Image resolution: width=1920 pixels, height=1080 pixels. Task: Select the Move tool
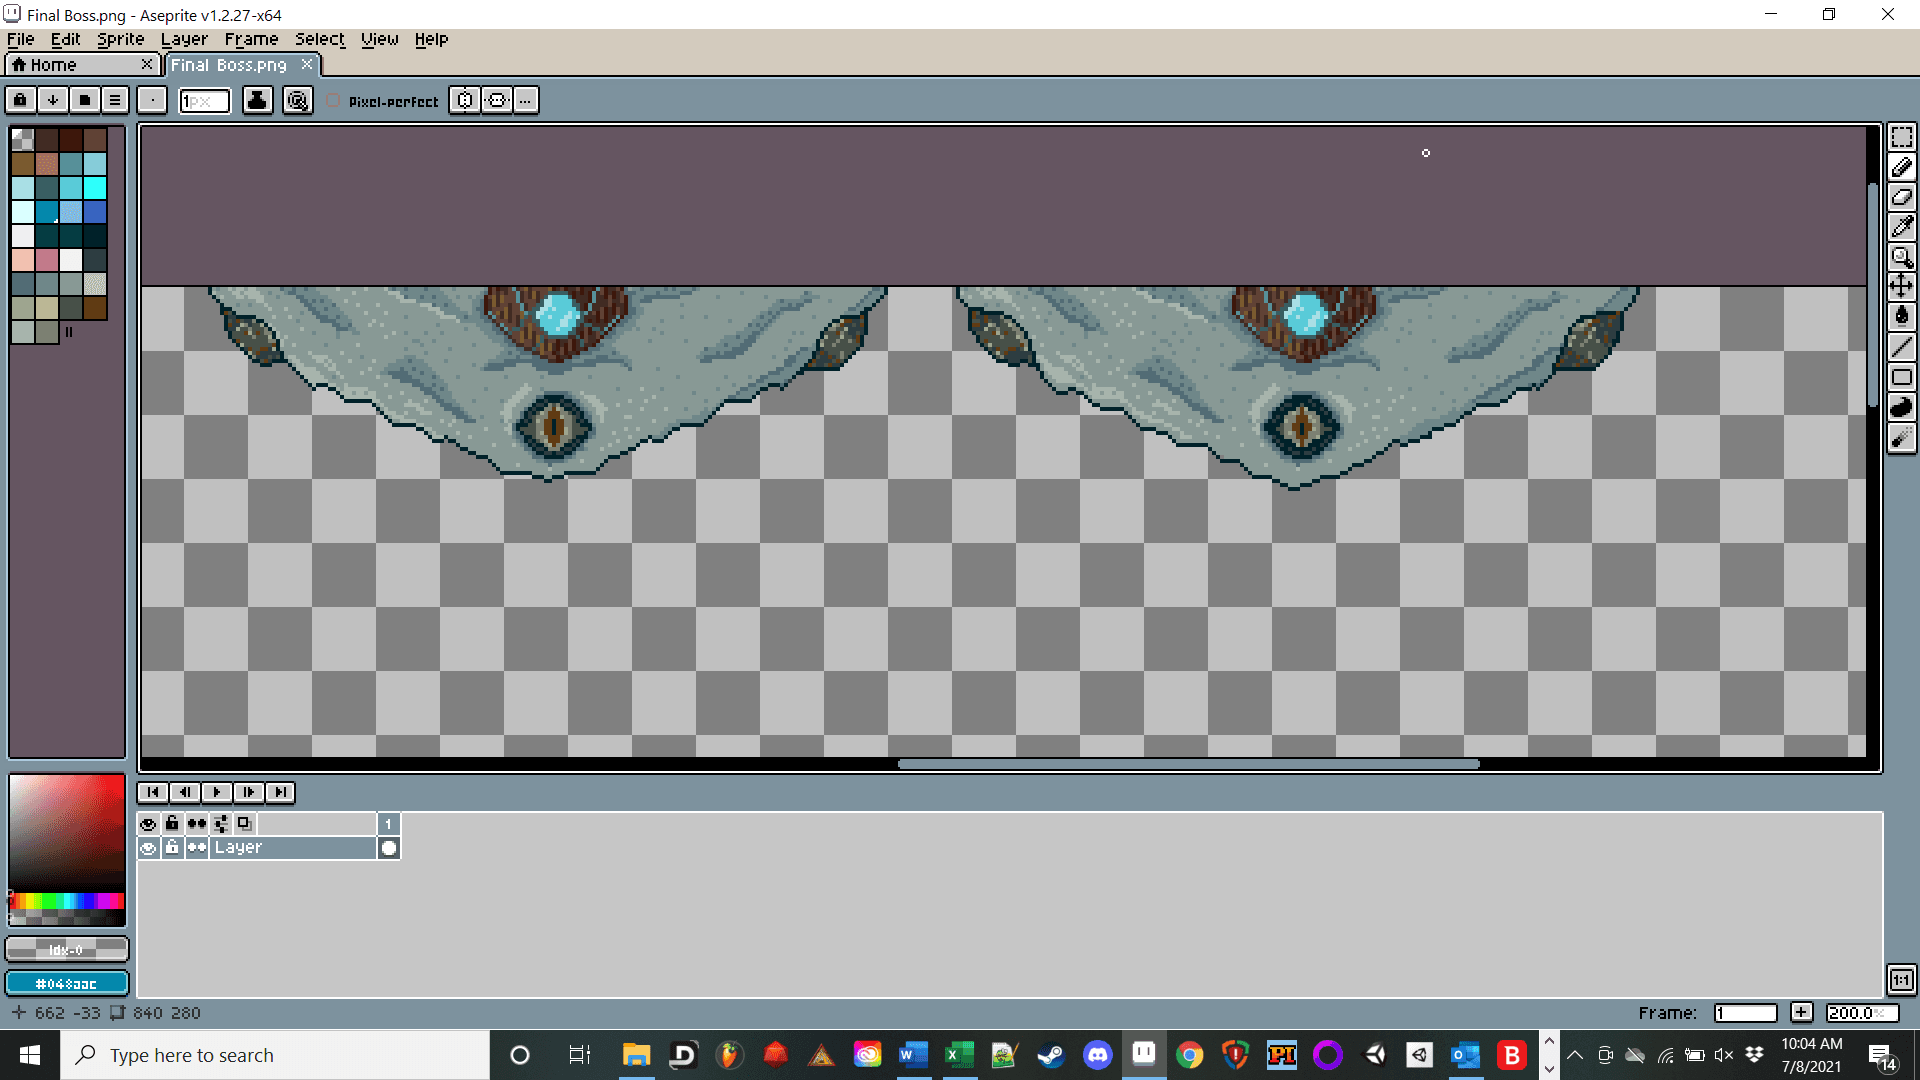[x=1901, y=287]
